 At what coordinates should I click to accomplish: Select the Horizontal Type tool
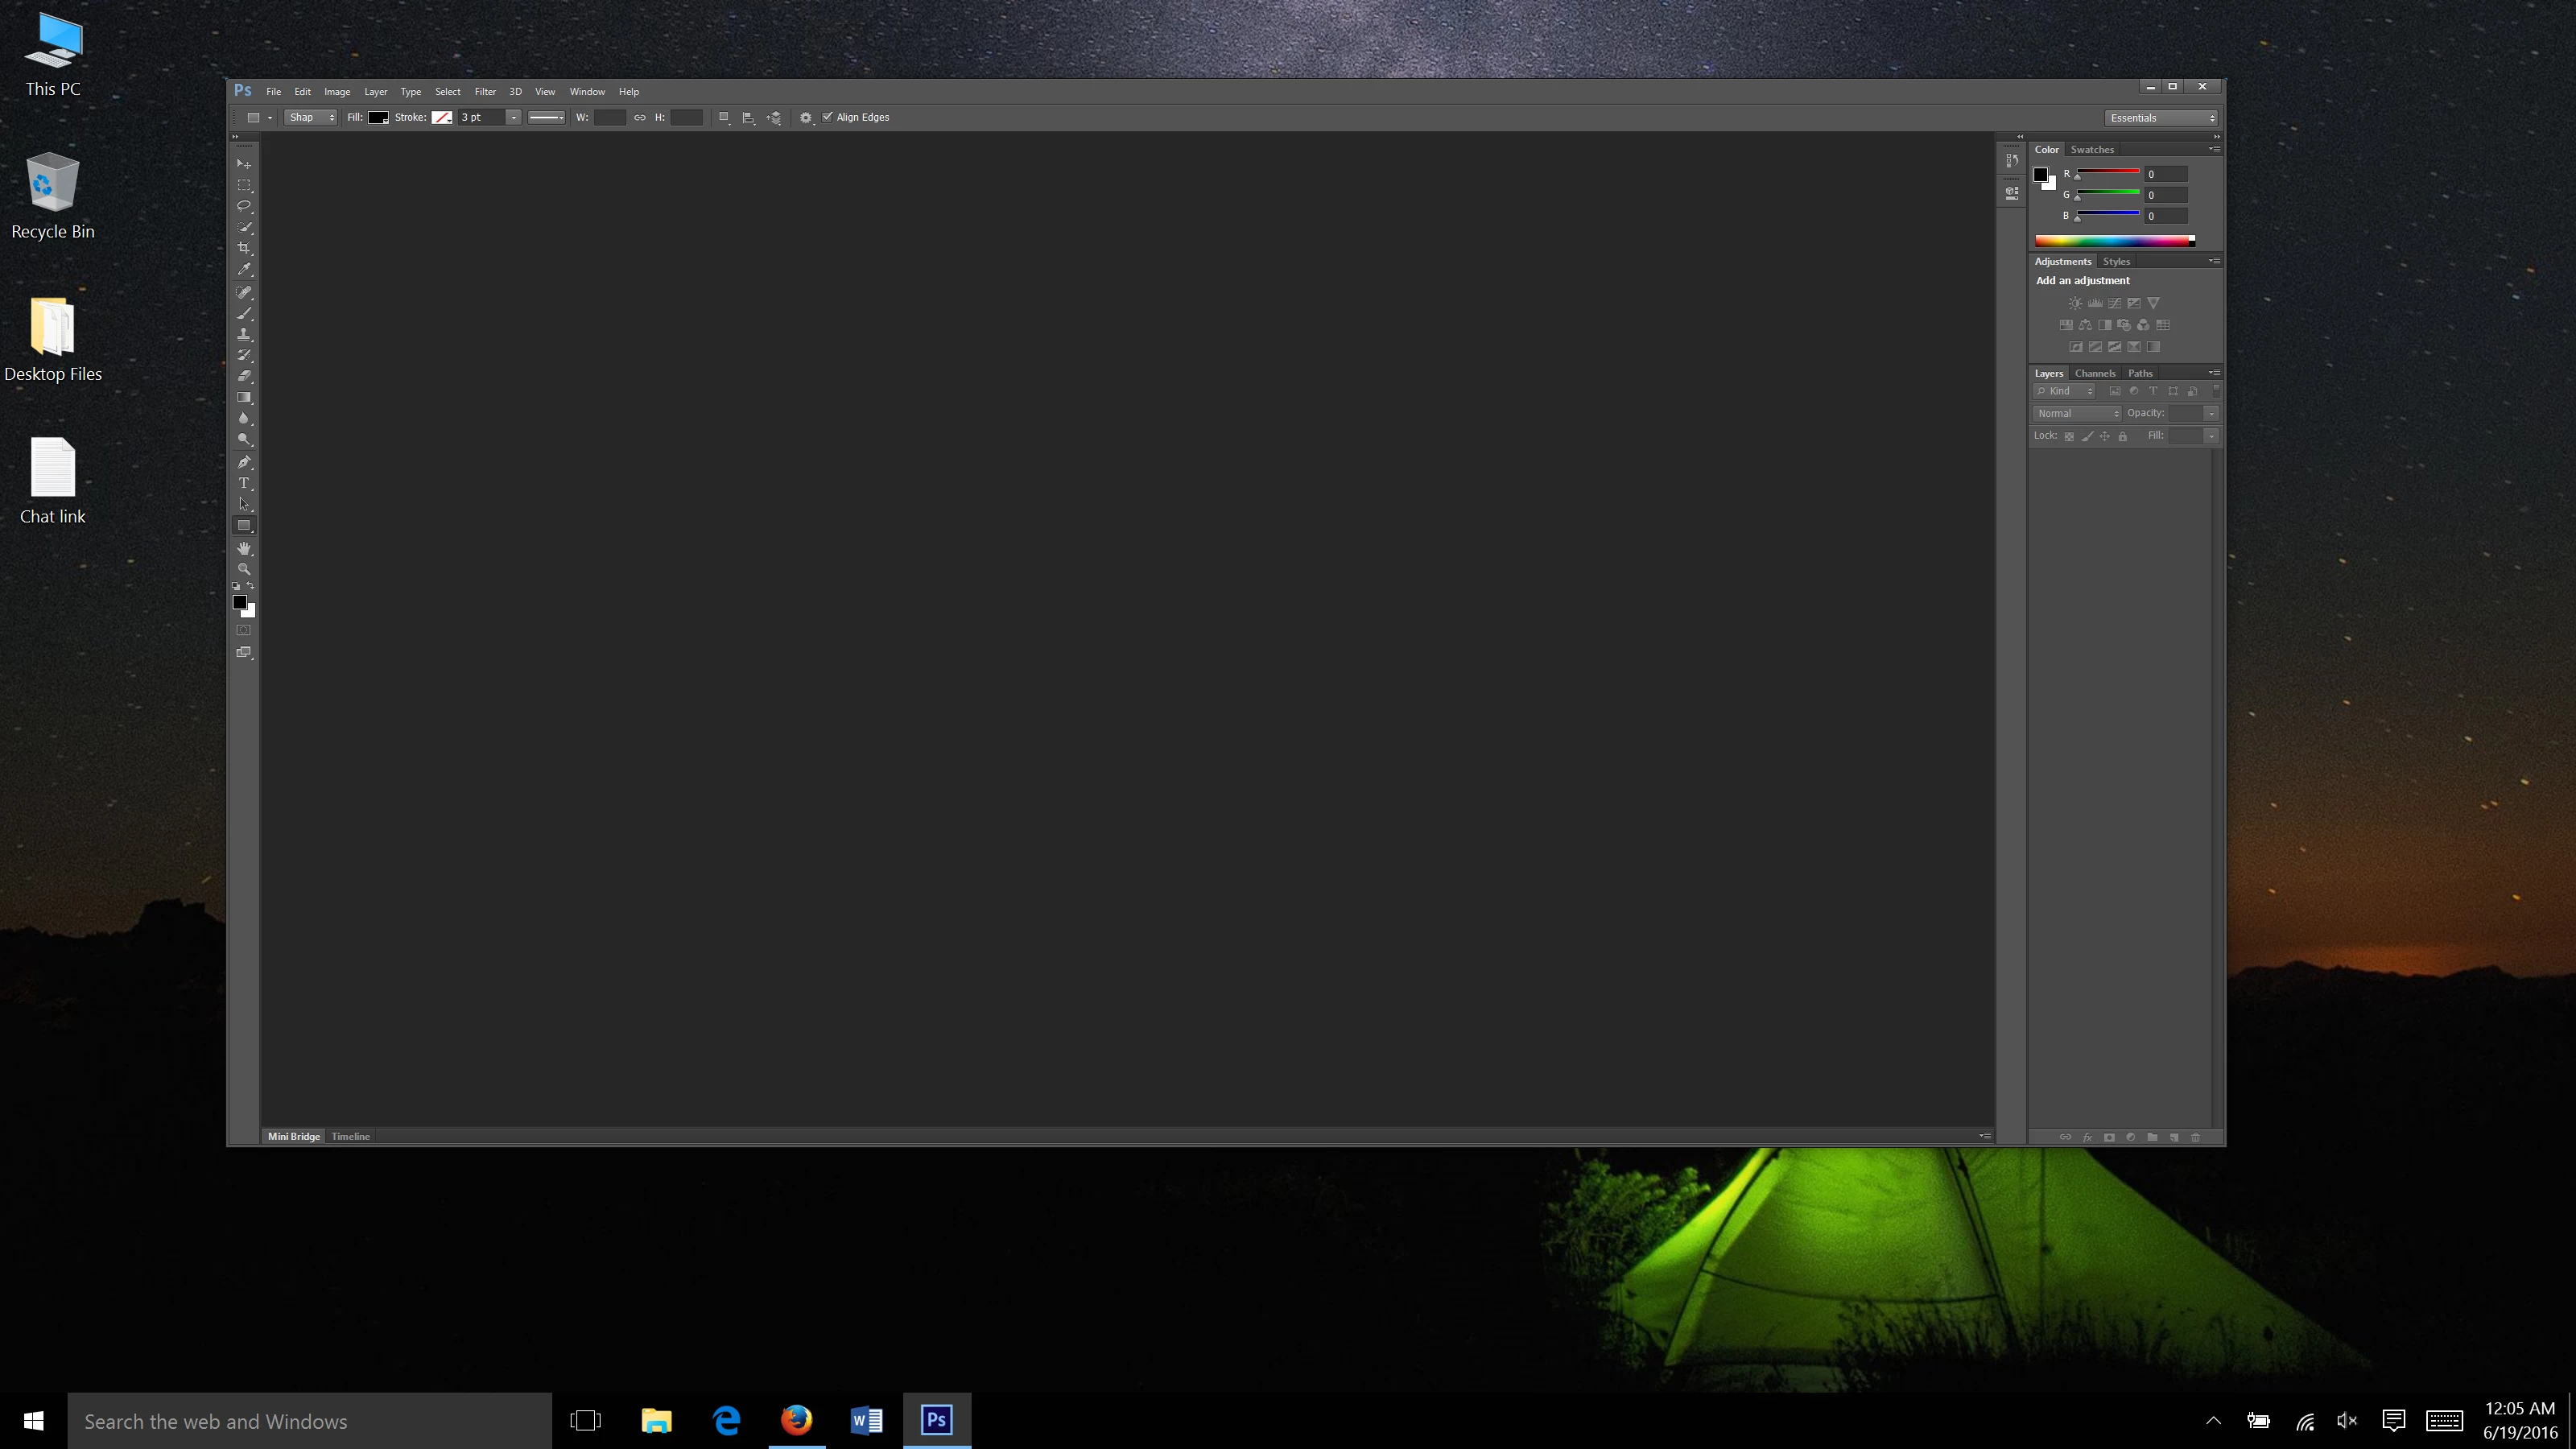click(243, 483)
